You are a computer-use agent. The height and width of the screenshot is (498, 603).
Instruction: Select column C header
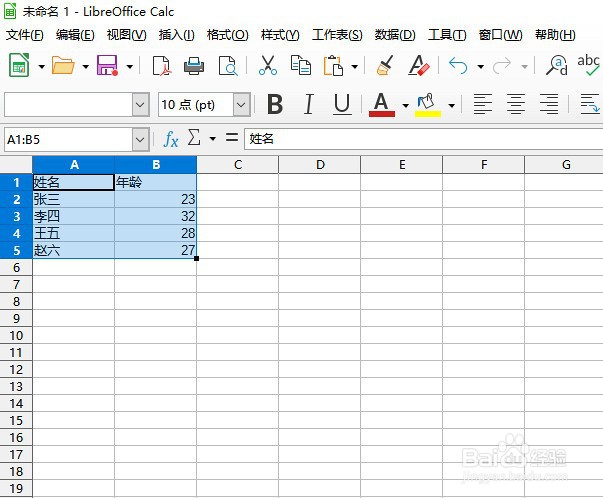238,165
